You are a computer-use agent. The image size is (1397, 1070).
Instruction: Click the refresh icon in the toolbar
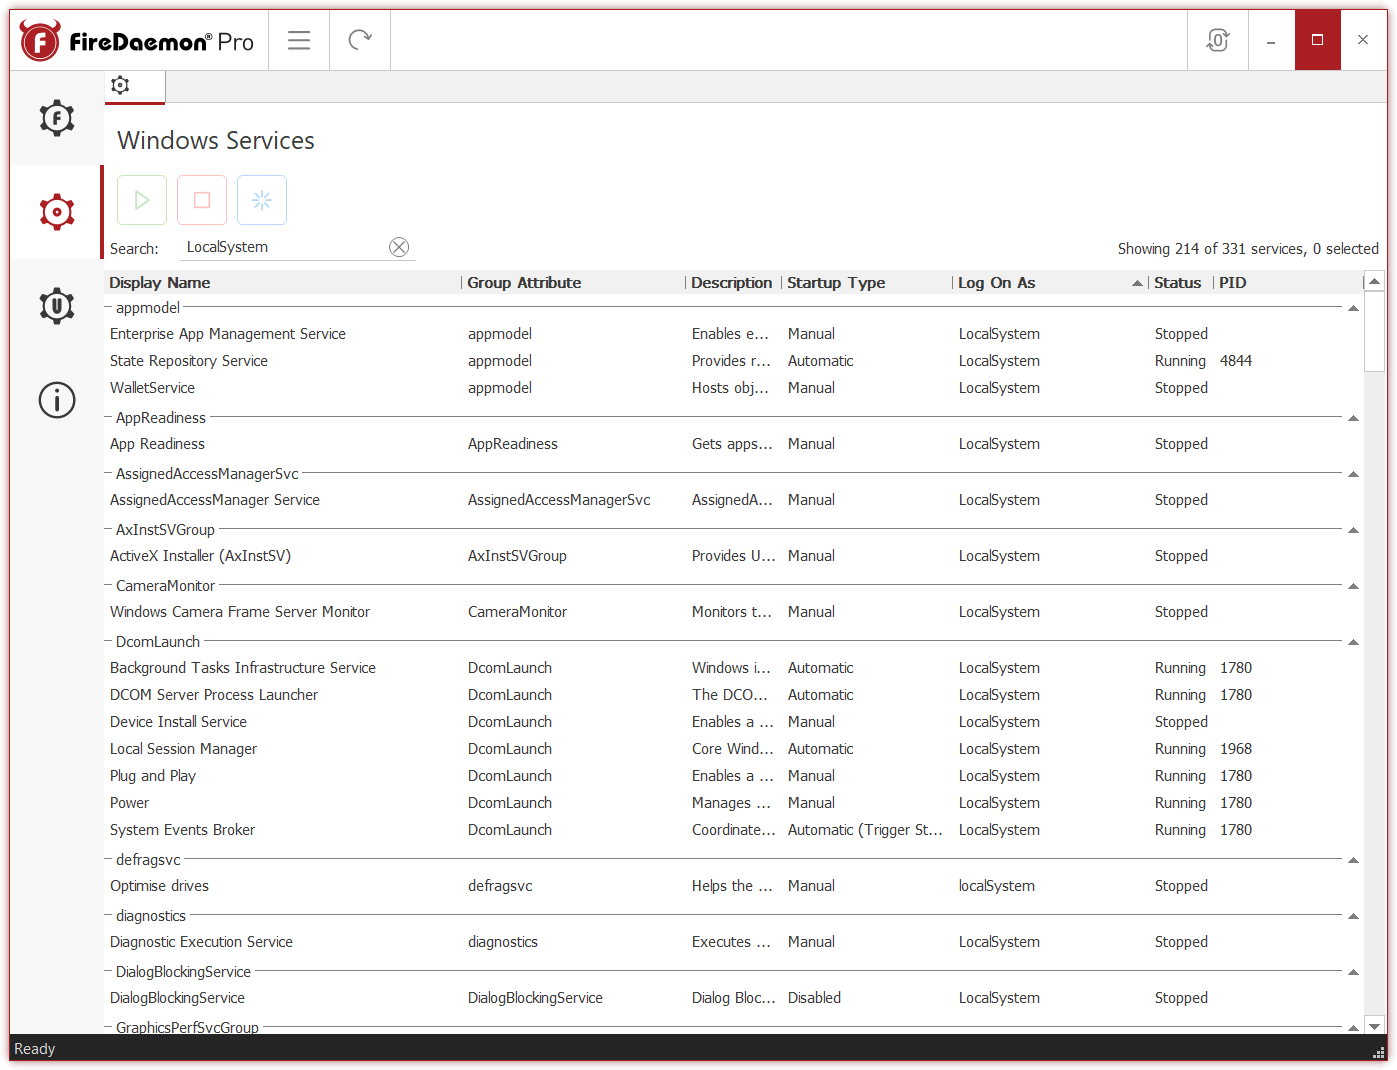tap(359, 39)
